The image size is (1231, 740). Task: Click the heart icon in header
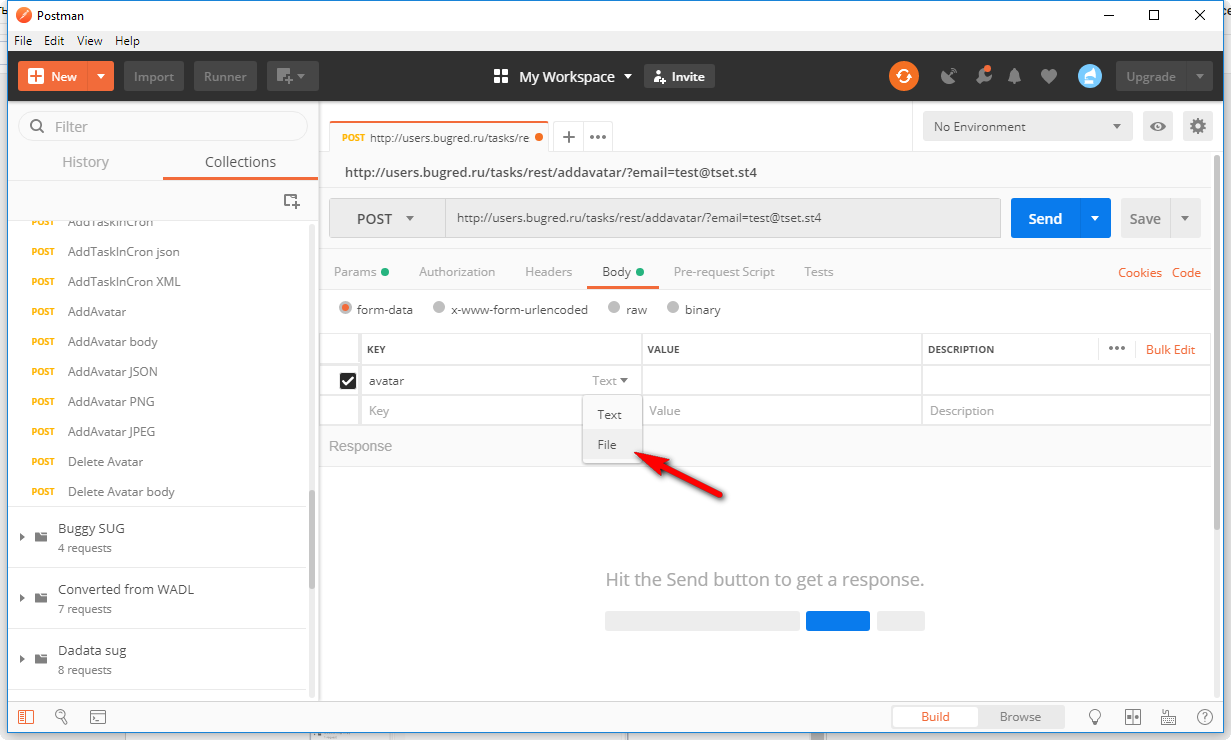(x=1049, y=76)
